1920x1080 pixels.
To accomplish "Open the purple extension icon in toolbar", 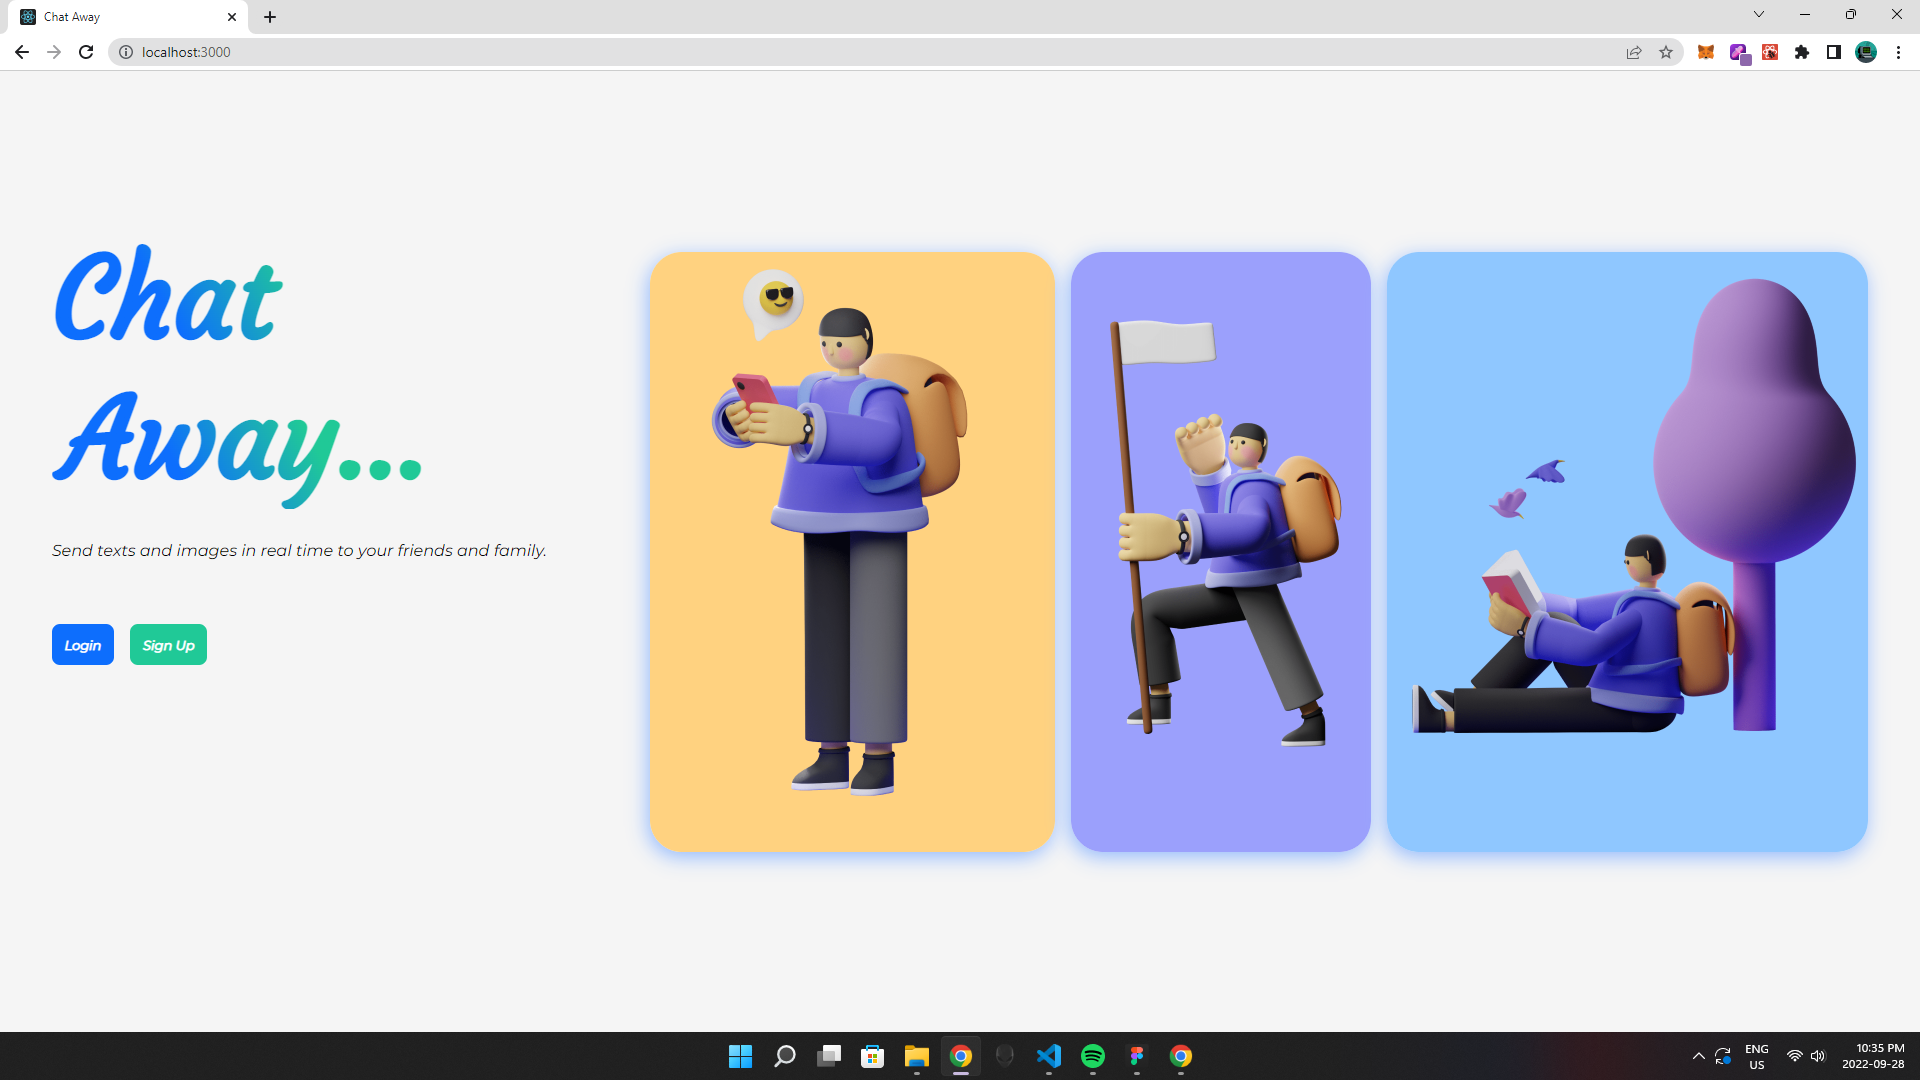I will click(1739, 53).
